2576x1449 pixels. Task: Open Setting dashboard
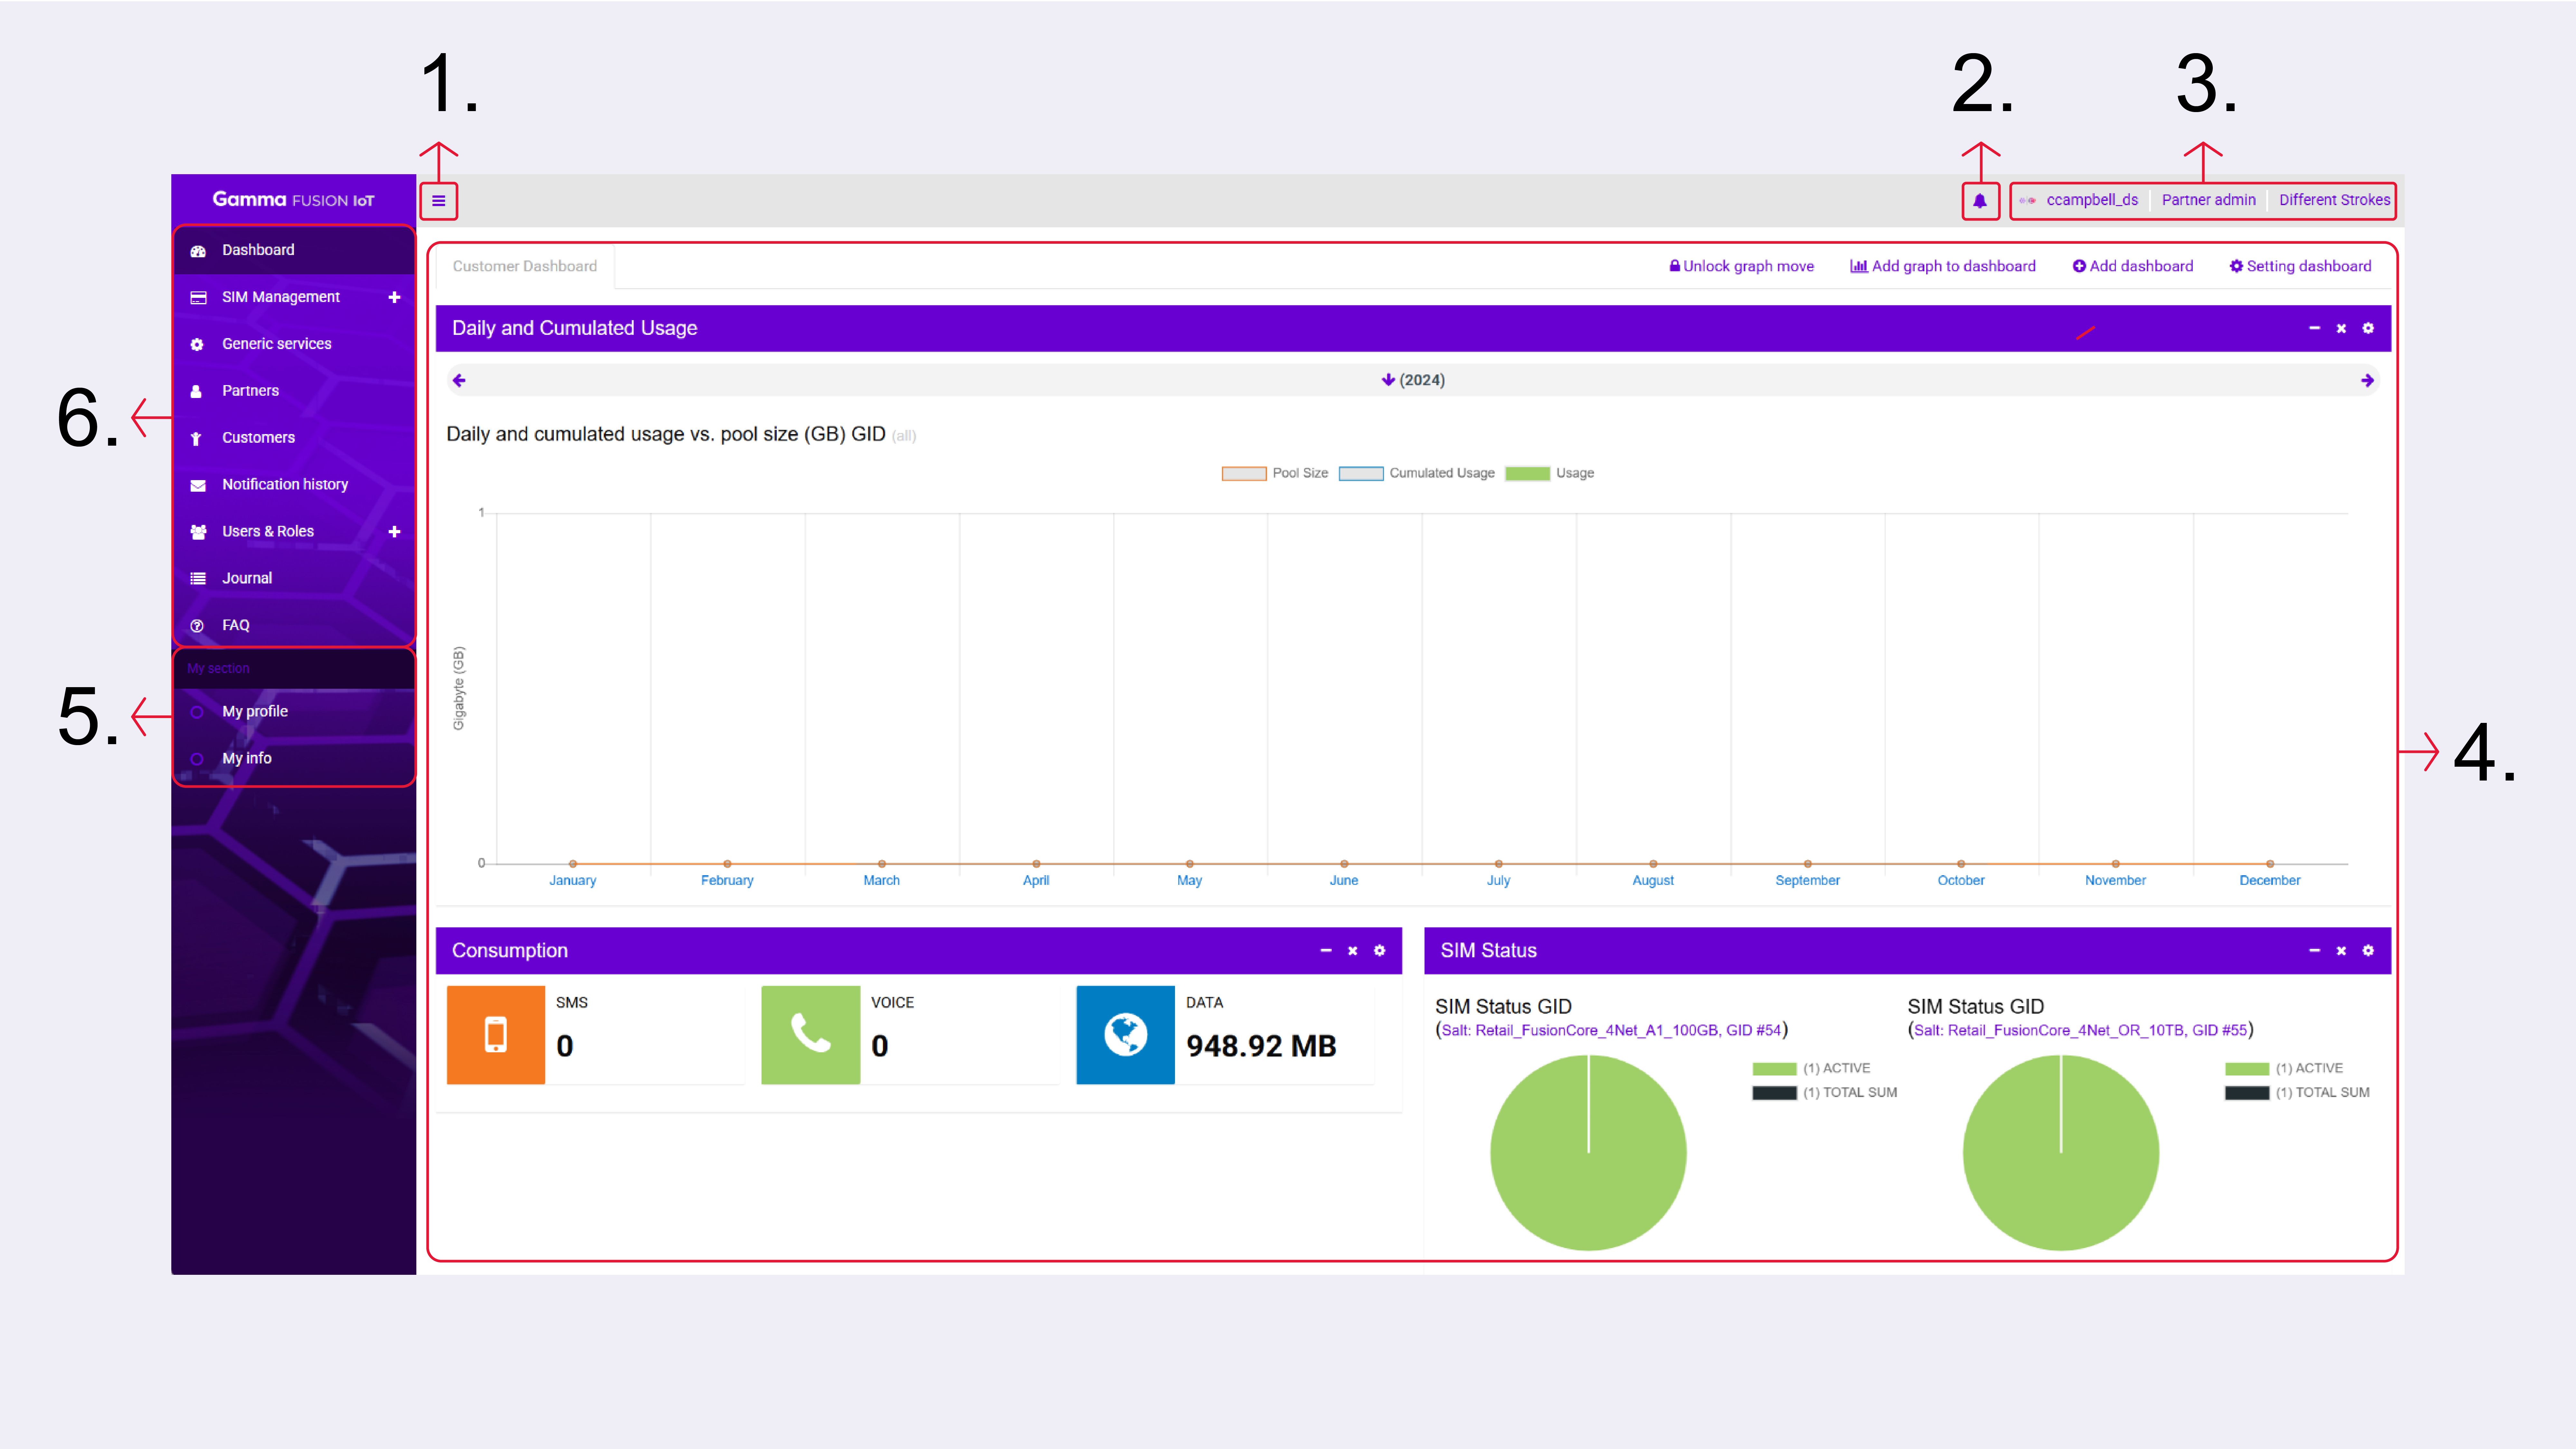(2301, 267)
